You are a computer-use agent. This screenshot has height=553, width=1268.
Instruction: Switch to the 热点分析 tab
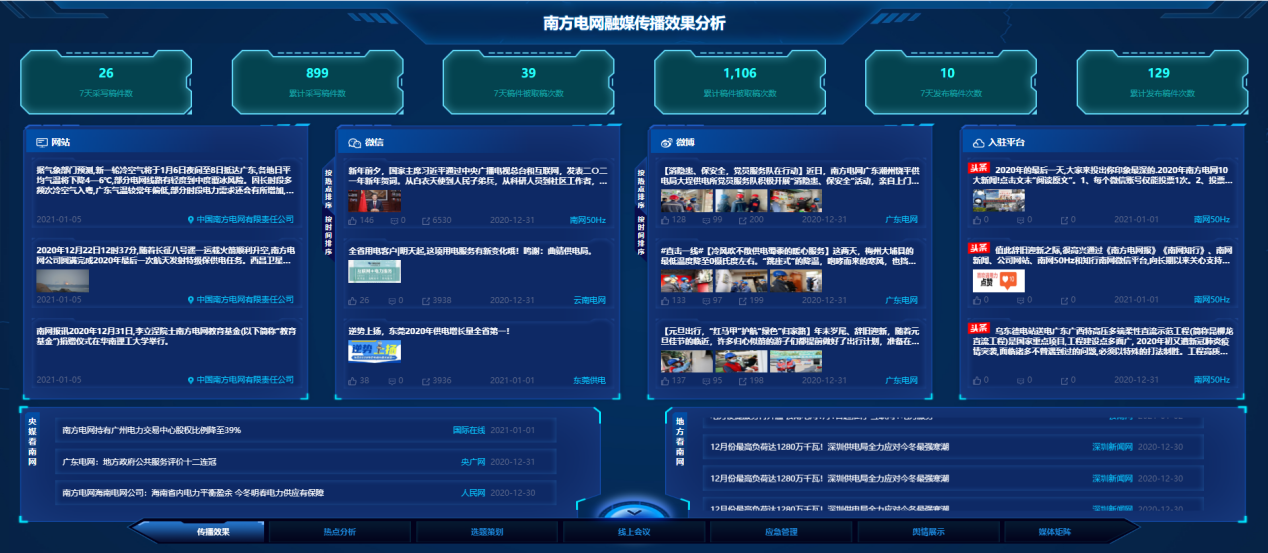click(x=339, y=532)
